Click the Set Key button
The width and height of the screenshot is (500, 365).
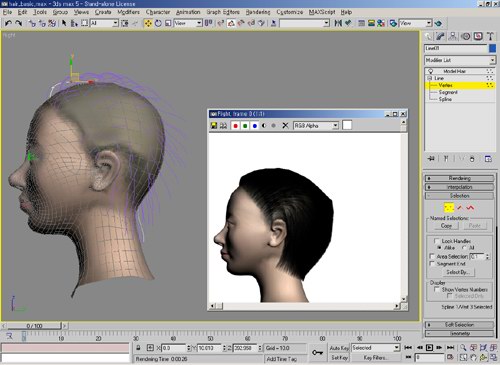[x=339, y=357]
